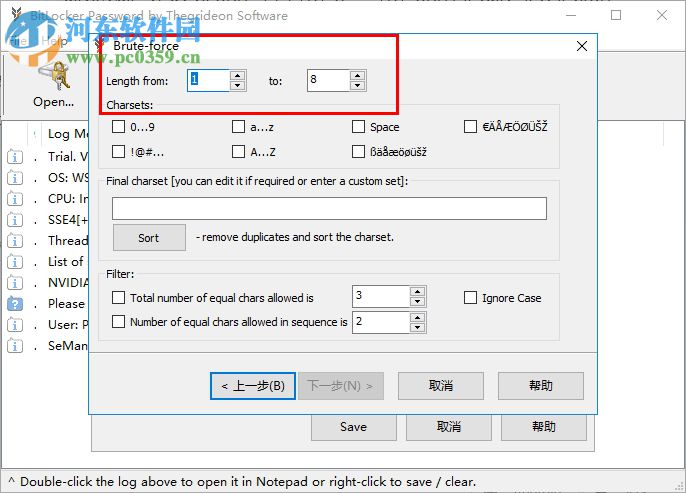This screenshot has width=686, height=493.
Task: Click the equal chars in sequence field
Action: click(x=381, y=322)
